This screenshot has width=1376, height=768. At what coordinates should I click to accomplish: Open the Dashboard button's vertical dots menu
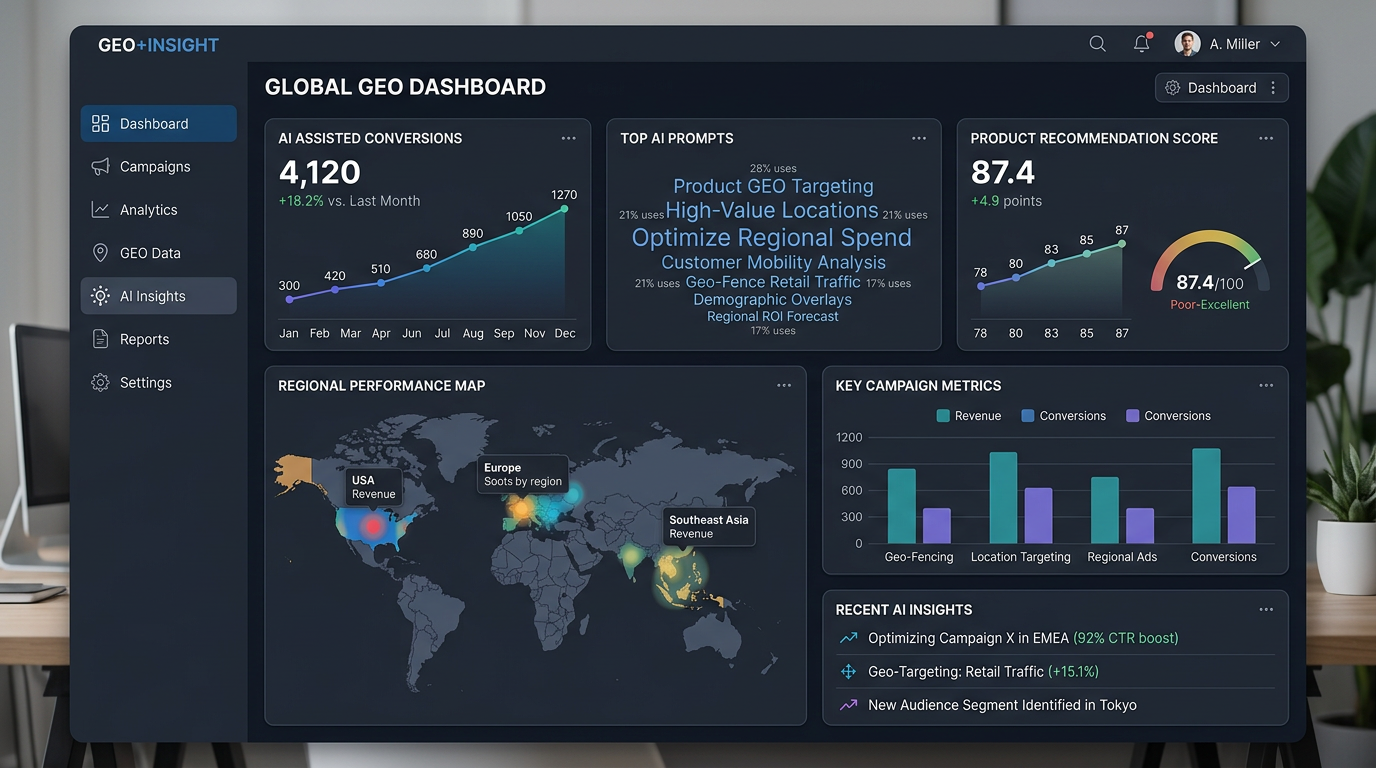[1273, 88]
